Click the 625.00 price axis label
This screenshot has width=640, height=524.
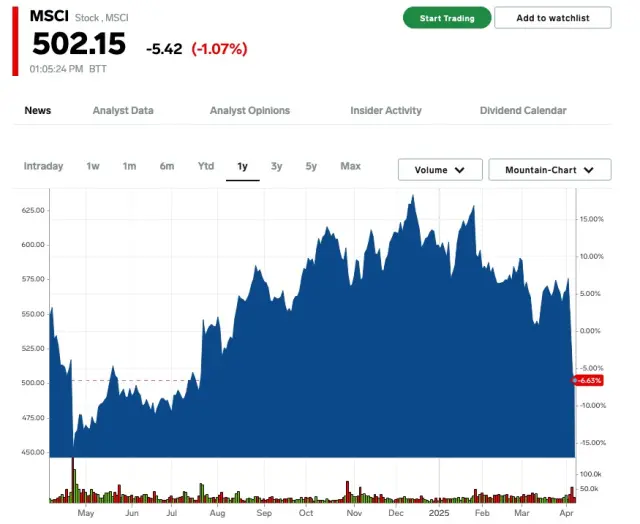(33, 210)
